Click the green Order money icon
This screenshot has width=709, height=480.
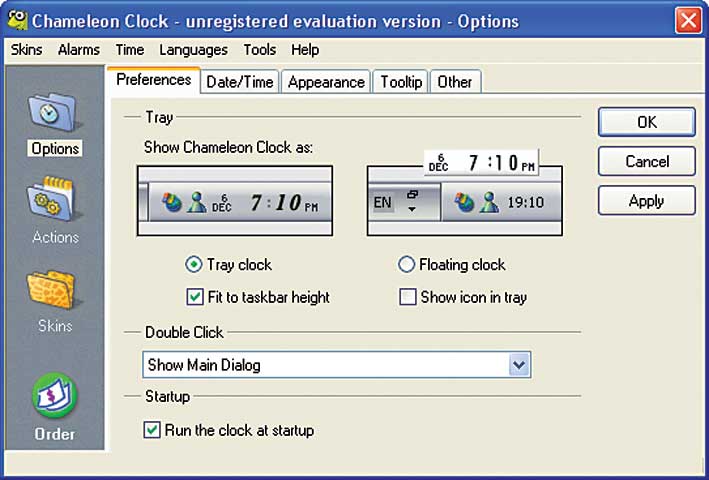click(x=55, y=395)
